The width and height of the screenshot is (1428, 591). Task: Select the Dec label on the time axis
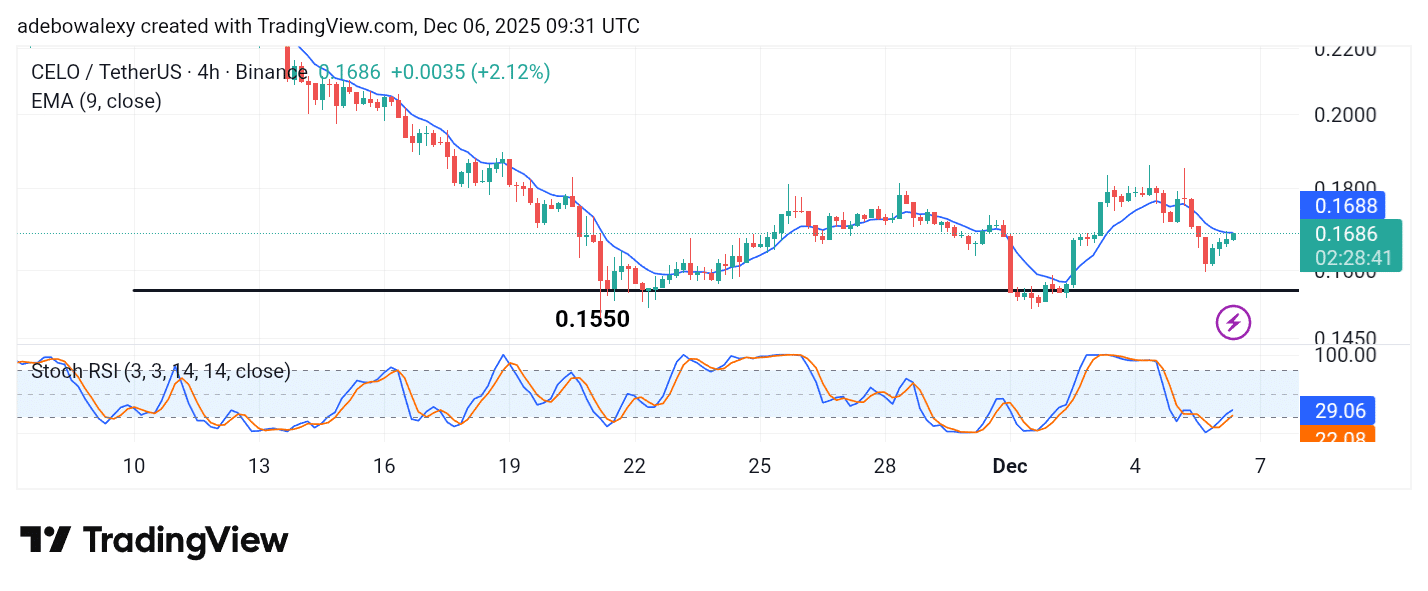1009,466
